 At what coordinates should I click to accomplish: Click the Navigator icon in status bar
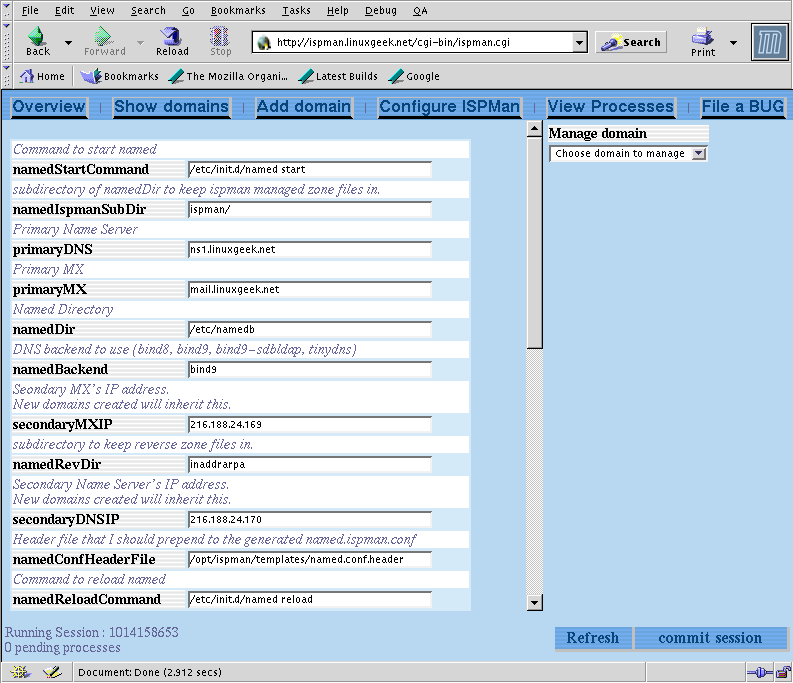point(20,672)
